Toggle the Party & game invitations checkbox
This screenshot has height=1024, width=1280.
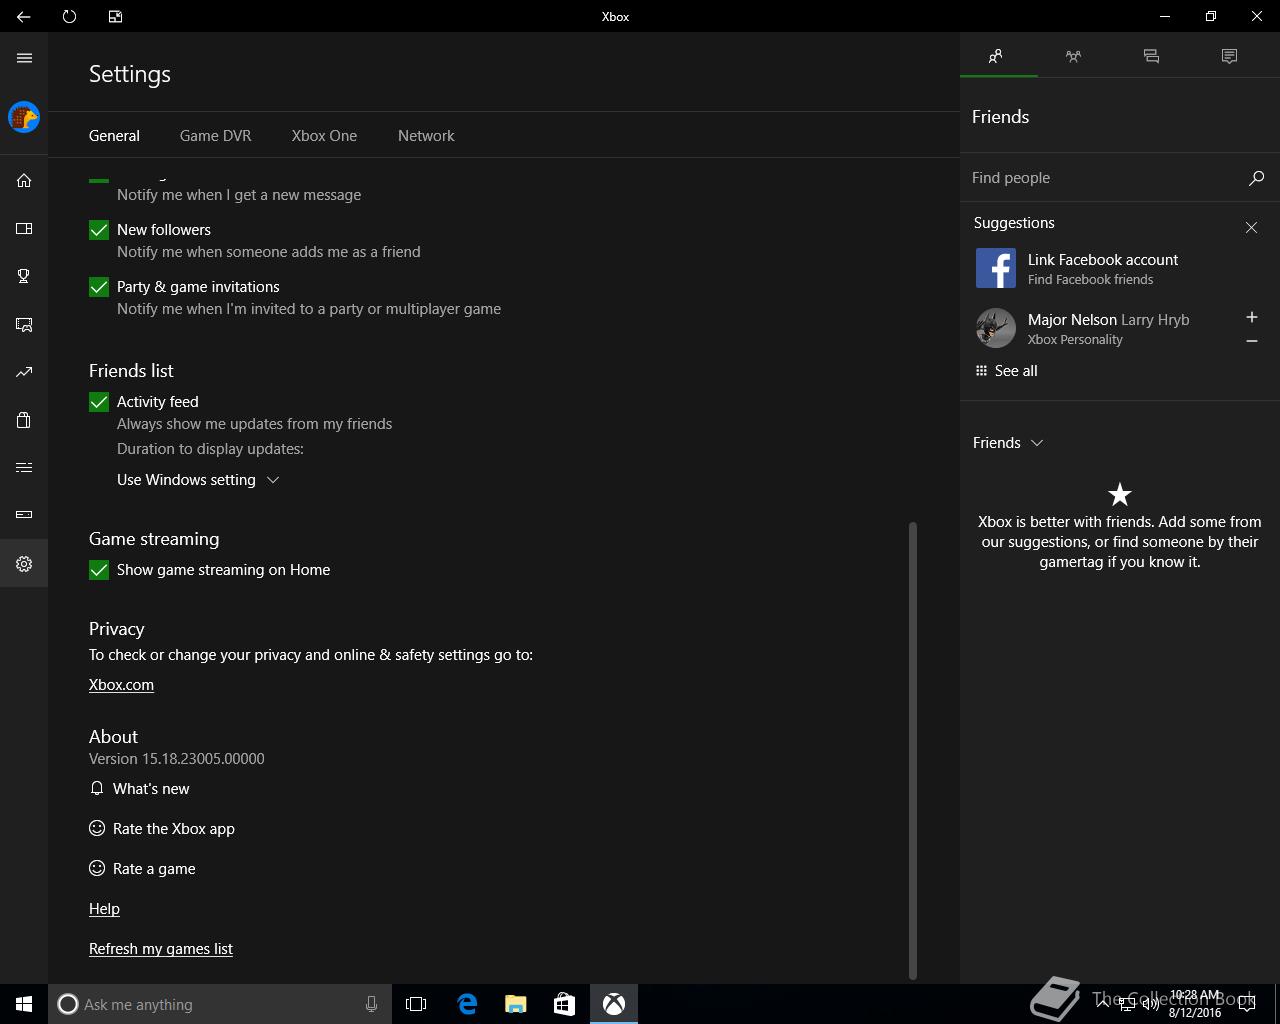(99, 287)
